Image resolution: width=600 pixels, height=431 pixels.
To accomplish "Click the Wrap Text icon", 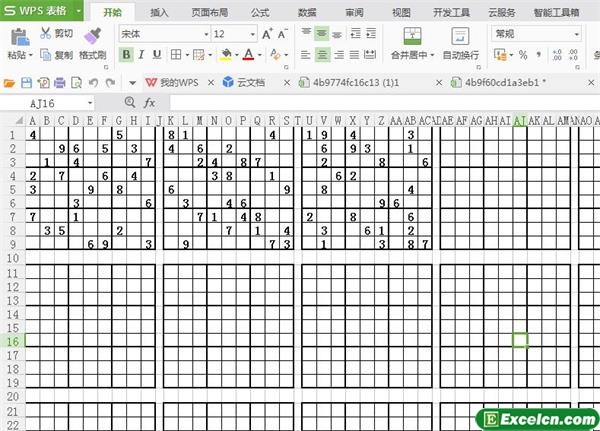I will (460, 37).
